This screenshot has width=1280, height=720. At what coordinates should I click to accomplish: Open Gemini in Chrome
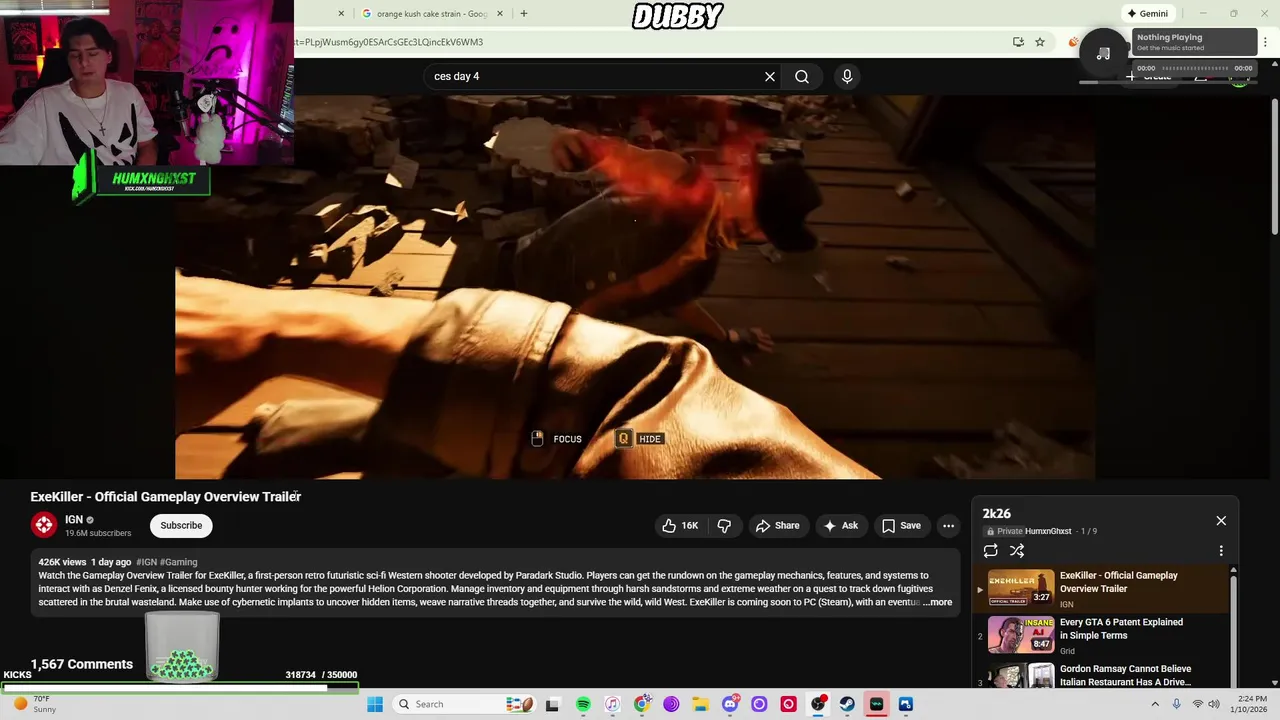pos(1147,14)
